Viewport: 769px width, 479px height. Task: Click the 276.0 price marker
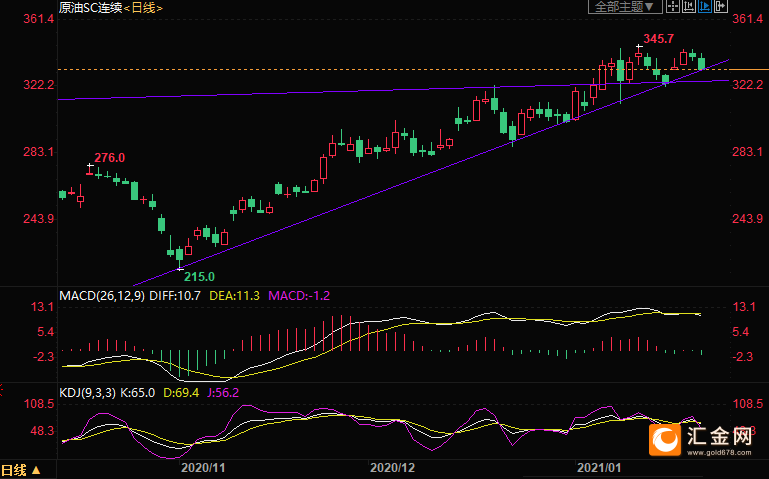click(x=109, y=158)
